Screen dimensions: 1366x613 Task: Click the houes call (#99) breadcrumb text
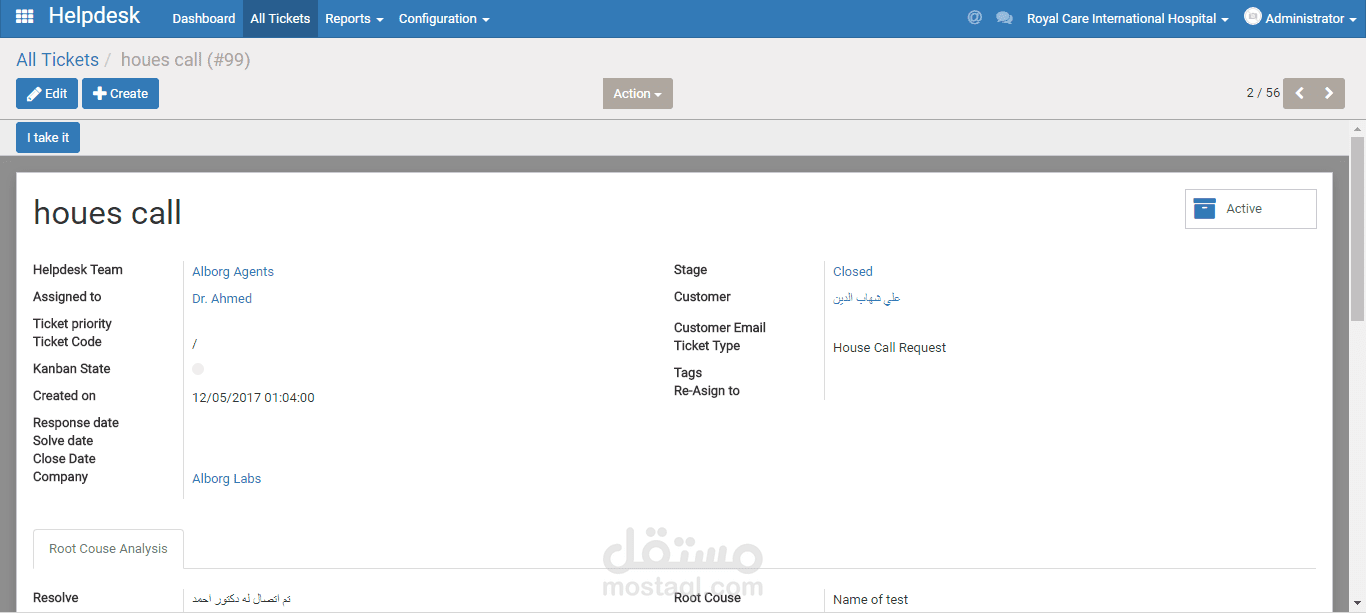pyautogui.click(x=186, y=60)
